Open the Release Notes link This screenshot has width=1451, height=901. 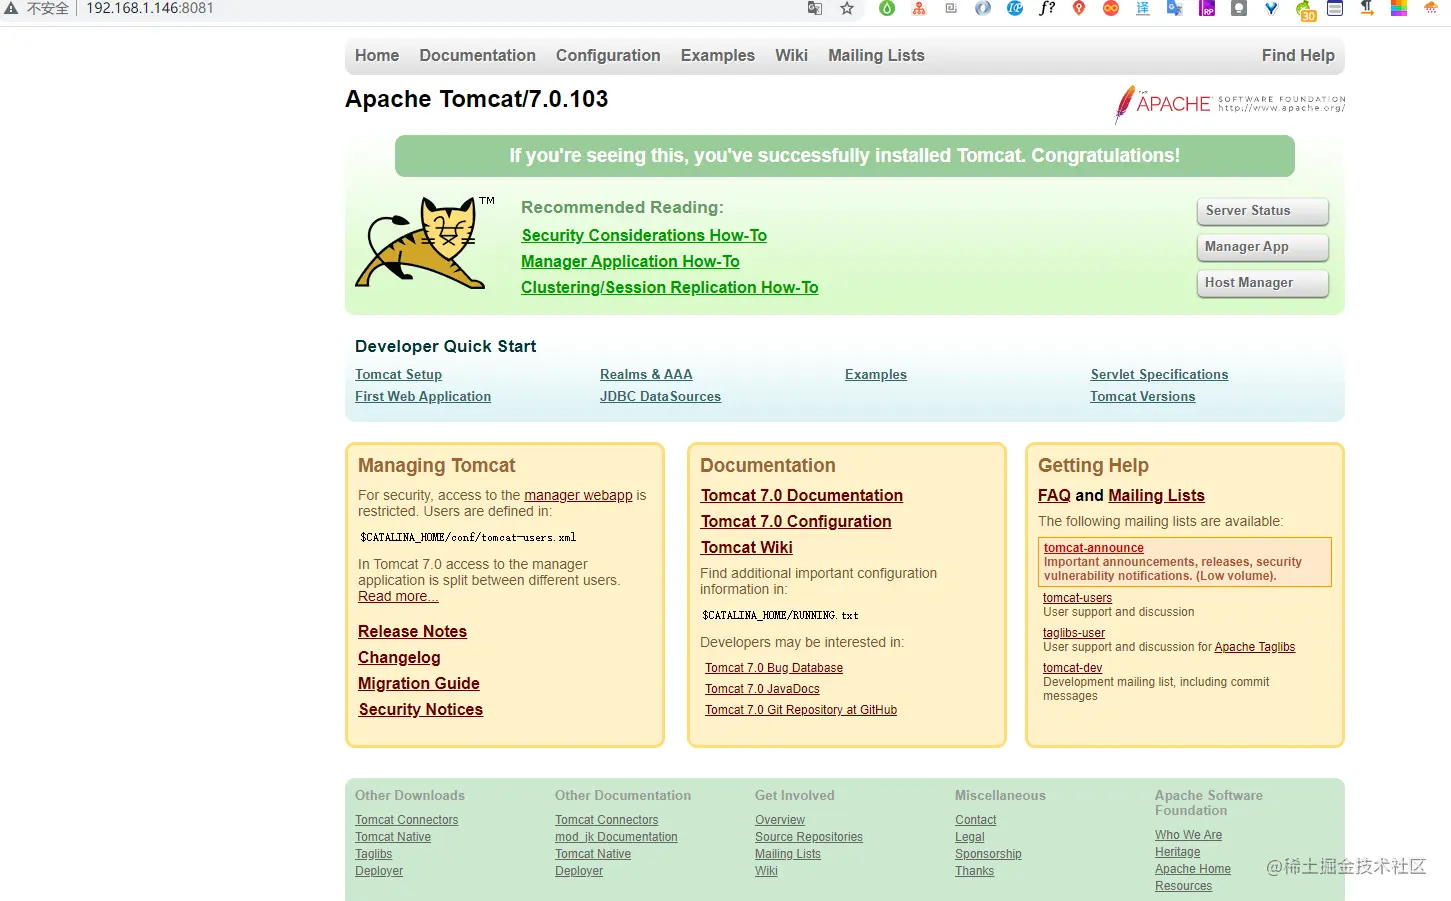(412, 632)
